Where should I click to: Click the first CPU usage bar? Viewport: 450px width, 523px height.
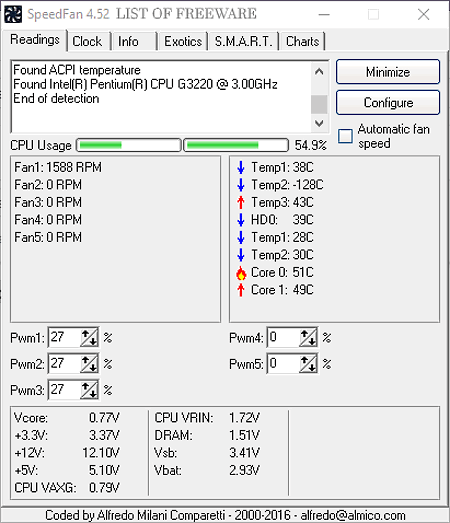click(129, 145)
